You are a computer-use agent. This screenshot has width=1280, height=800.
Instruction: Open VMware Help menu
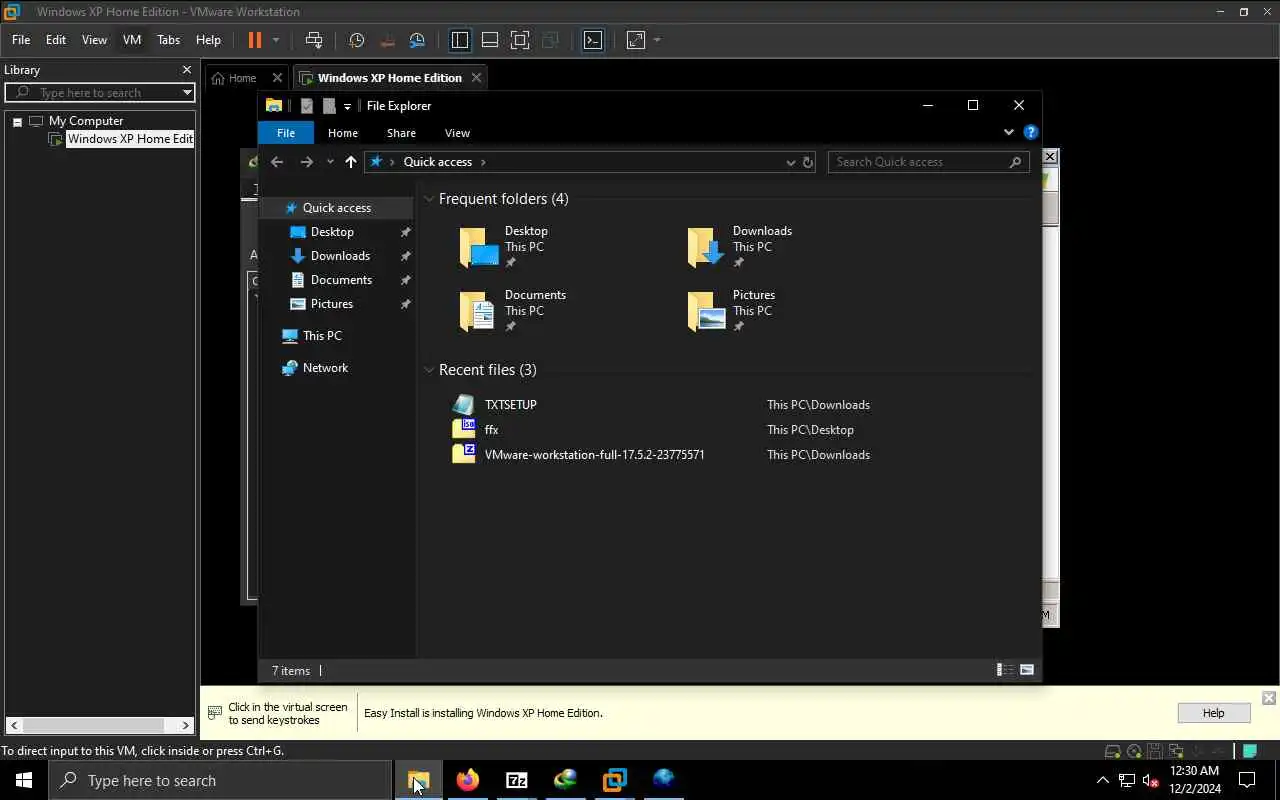[208, 40]
